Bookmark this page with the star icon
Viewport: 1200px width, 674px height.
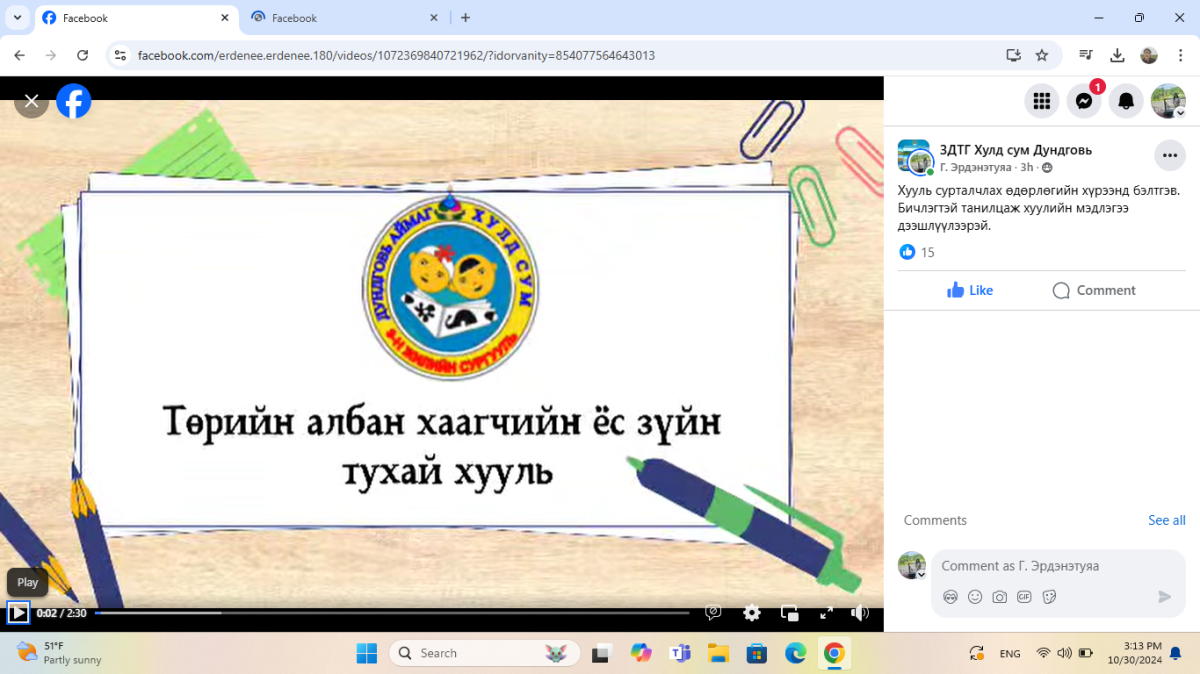pyautogui.click(x=1042, y=55)
